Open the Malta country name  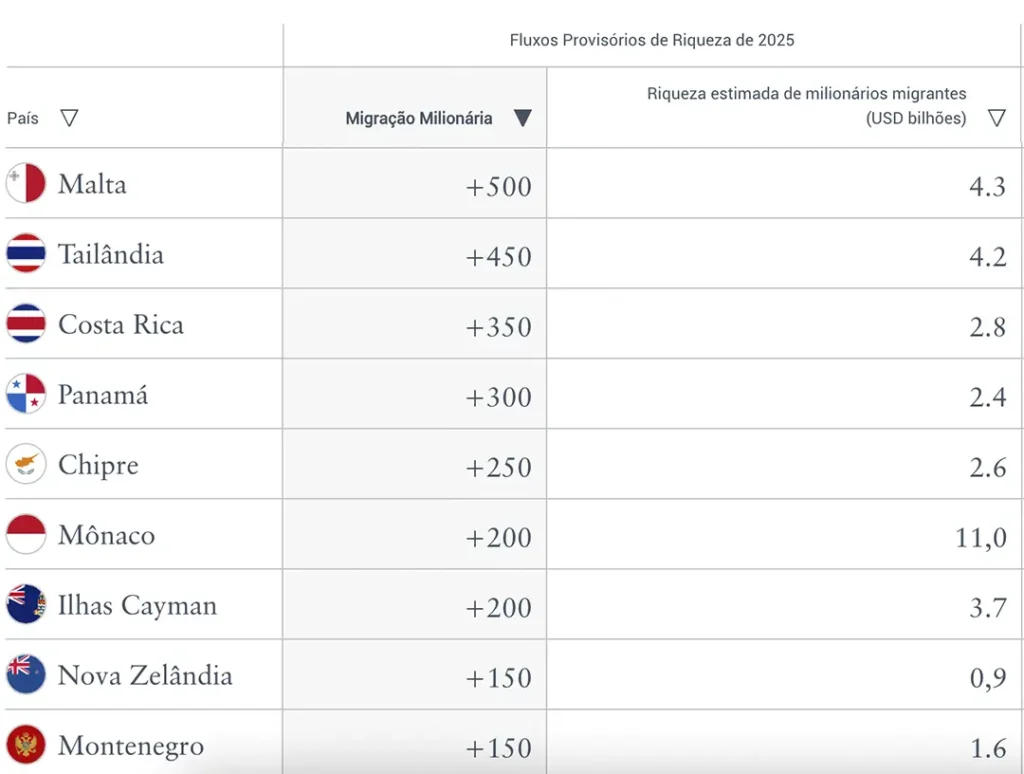(92, 184)
